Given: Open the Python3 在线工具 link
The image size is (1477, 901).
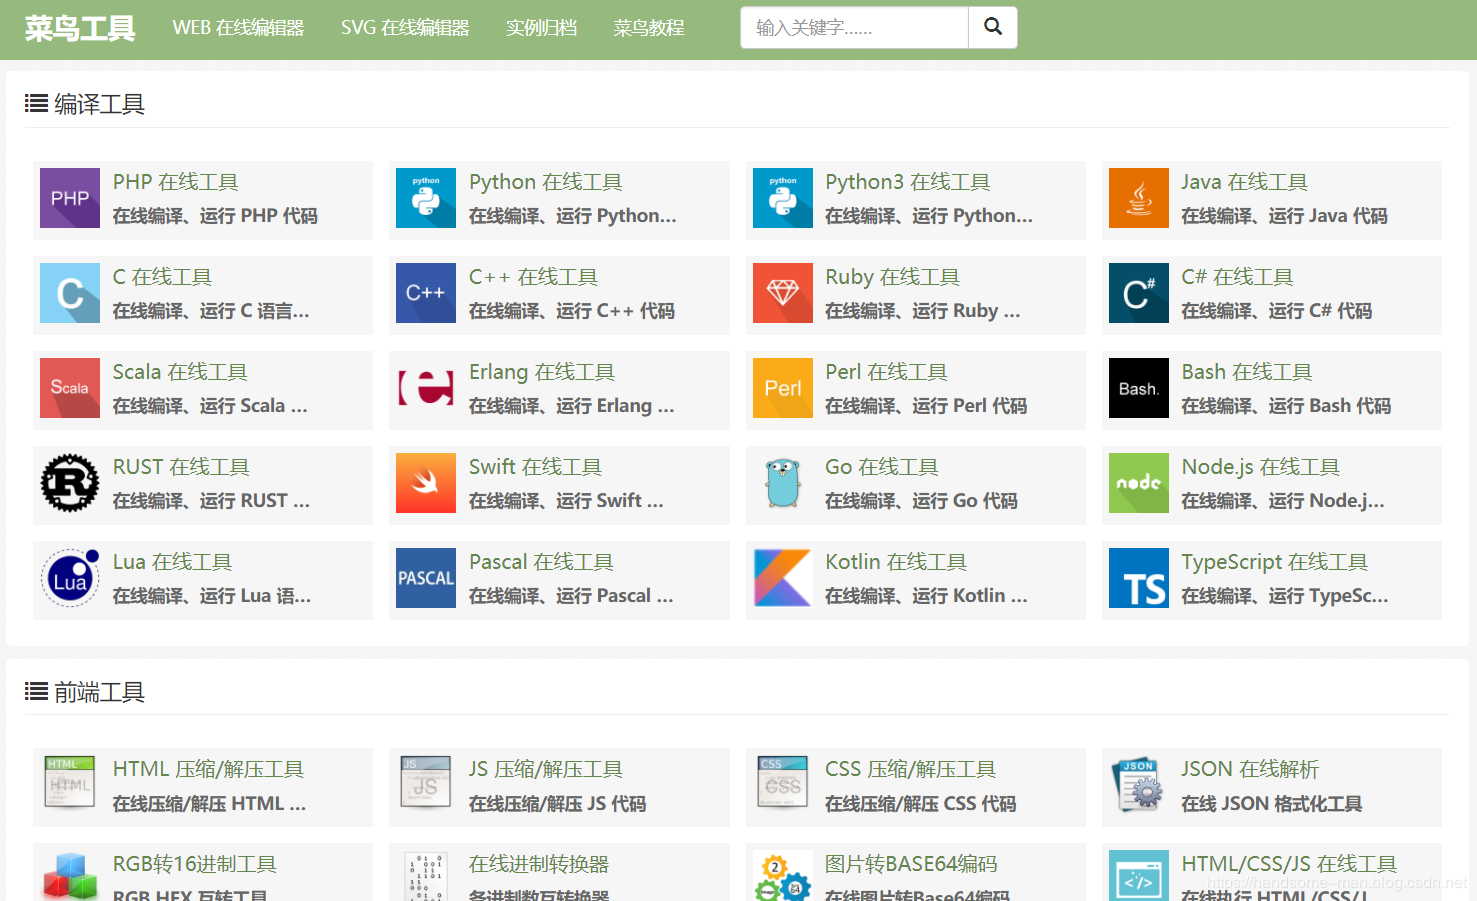Looking at the screenshot, I should tap(907, 182).
